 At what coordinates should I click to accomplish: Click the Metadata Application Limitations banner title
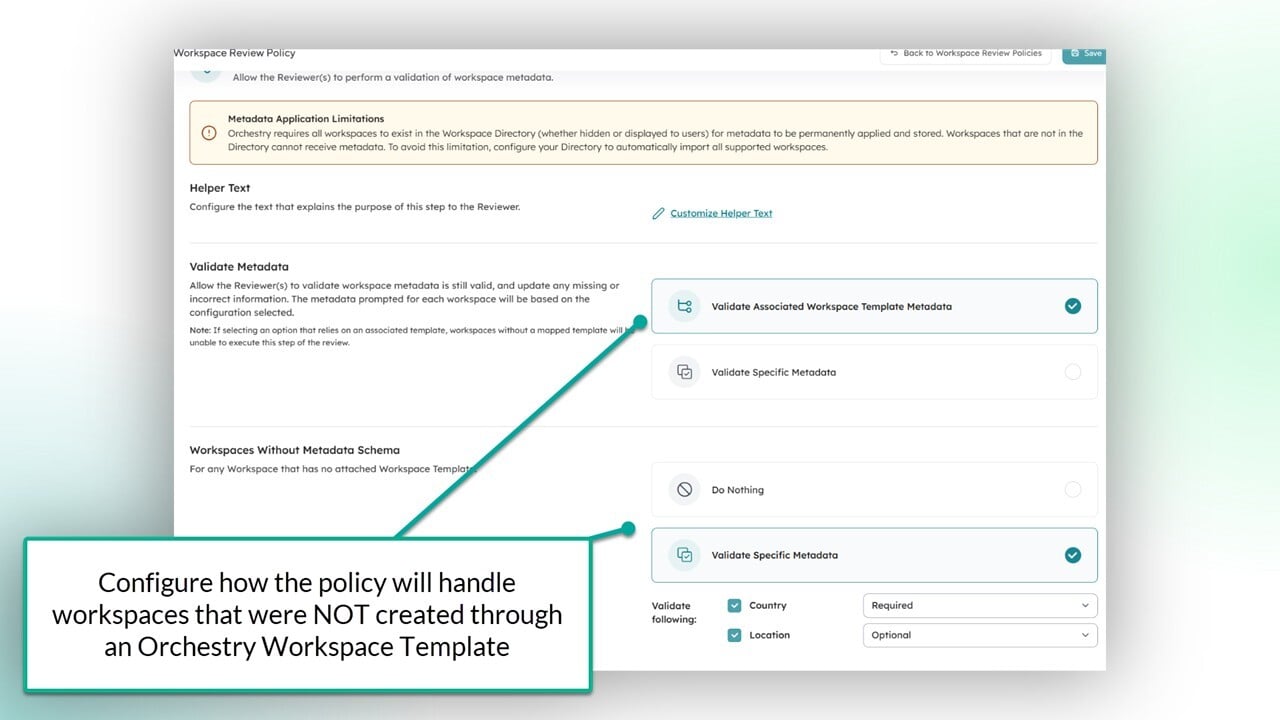(x=306, y=119)
